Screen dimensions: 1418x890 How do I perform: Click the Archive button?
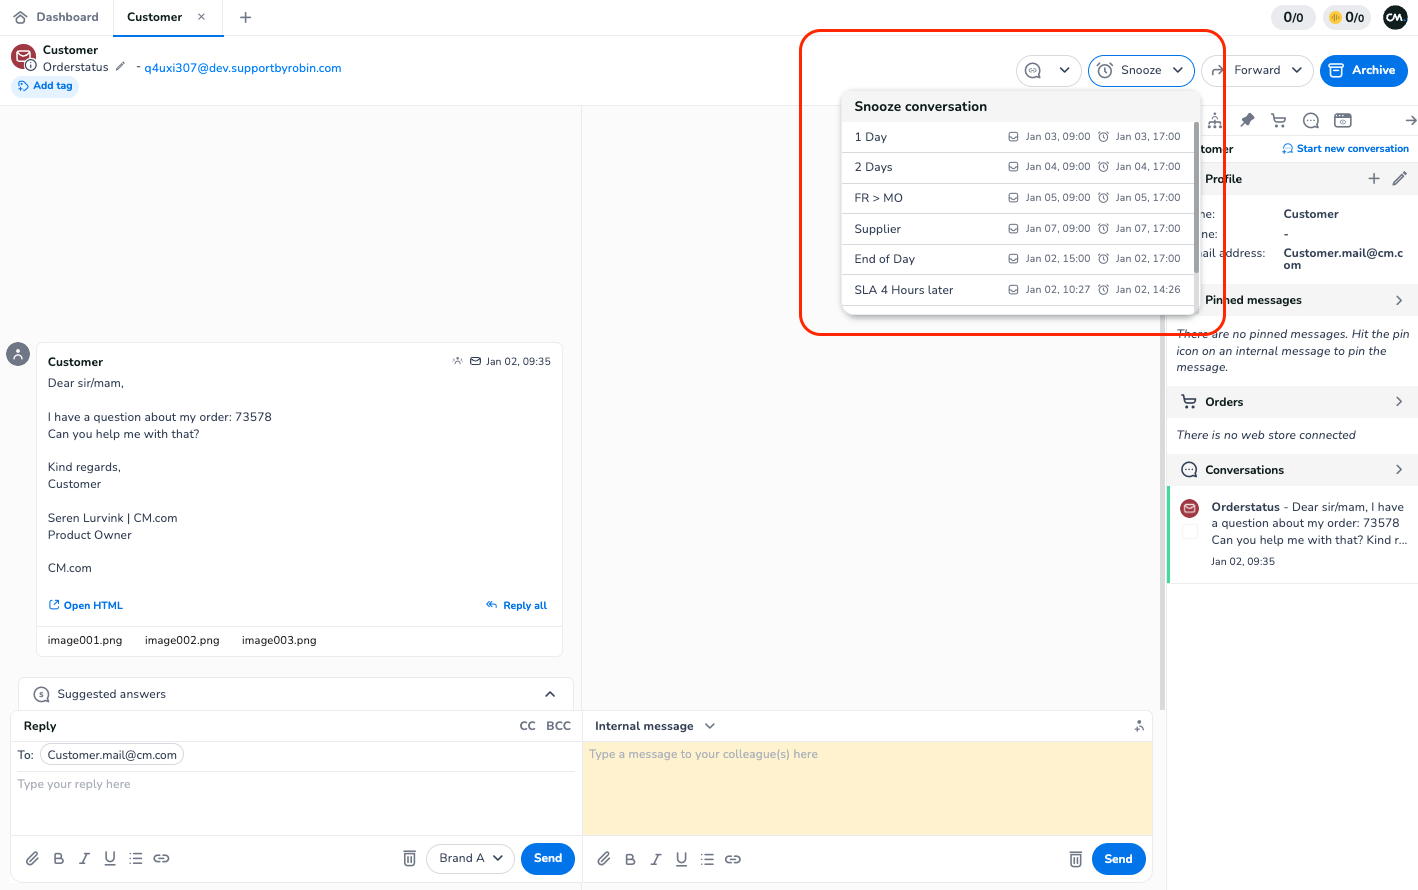pos(1363,70)
